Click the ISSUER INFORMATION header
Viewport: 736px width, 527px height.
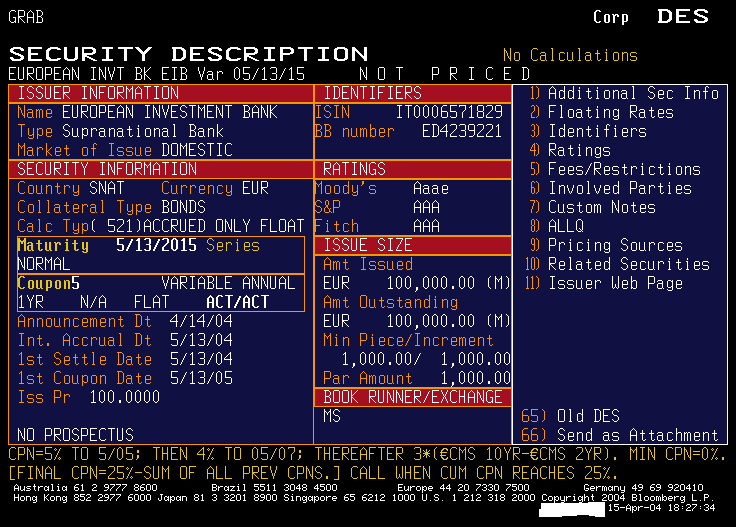click(98, 93)
